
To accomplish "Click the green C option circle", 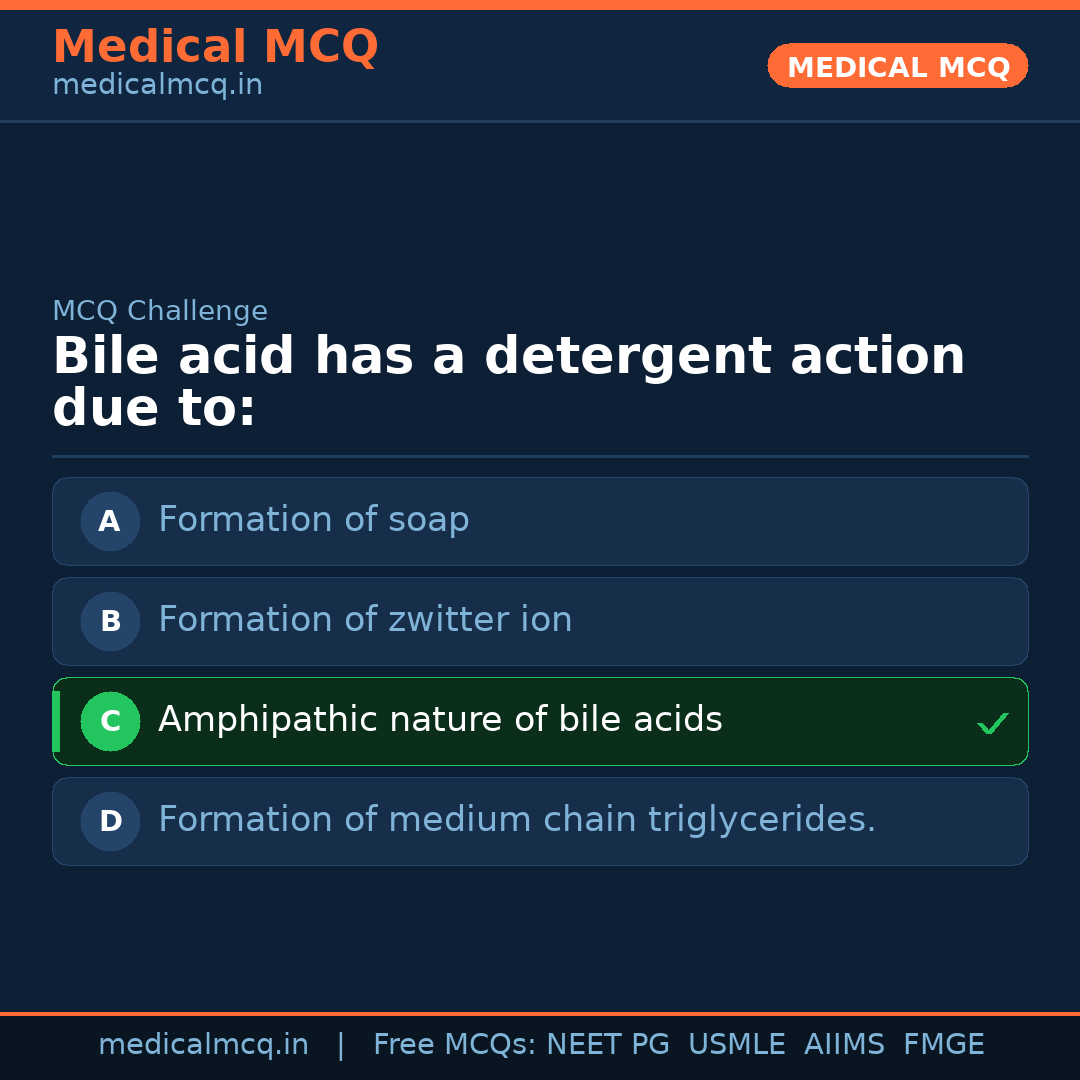I will (x=110, y=721).
